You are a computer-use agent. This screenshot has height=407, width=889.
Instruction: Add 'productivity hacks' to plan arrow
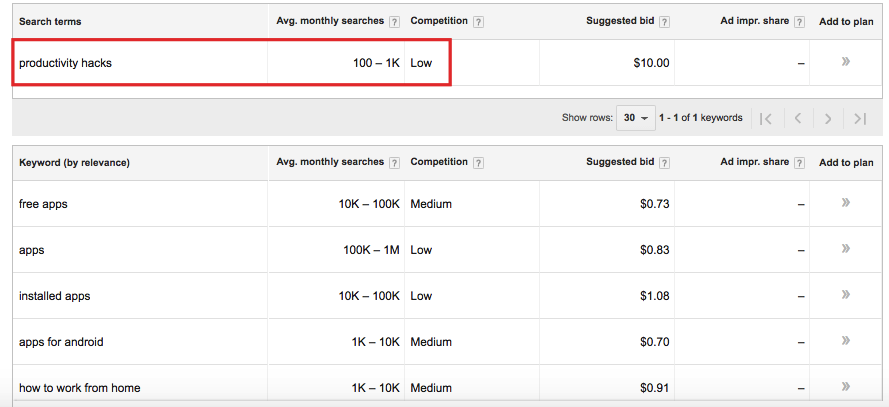tap(846, 61)
